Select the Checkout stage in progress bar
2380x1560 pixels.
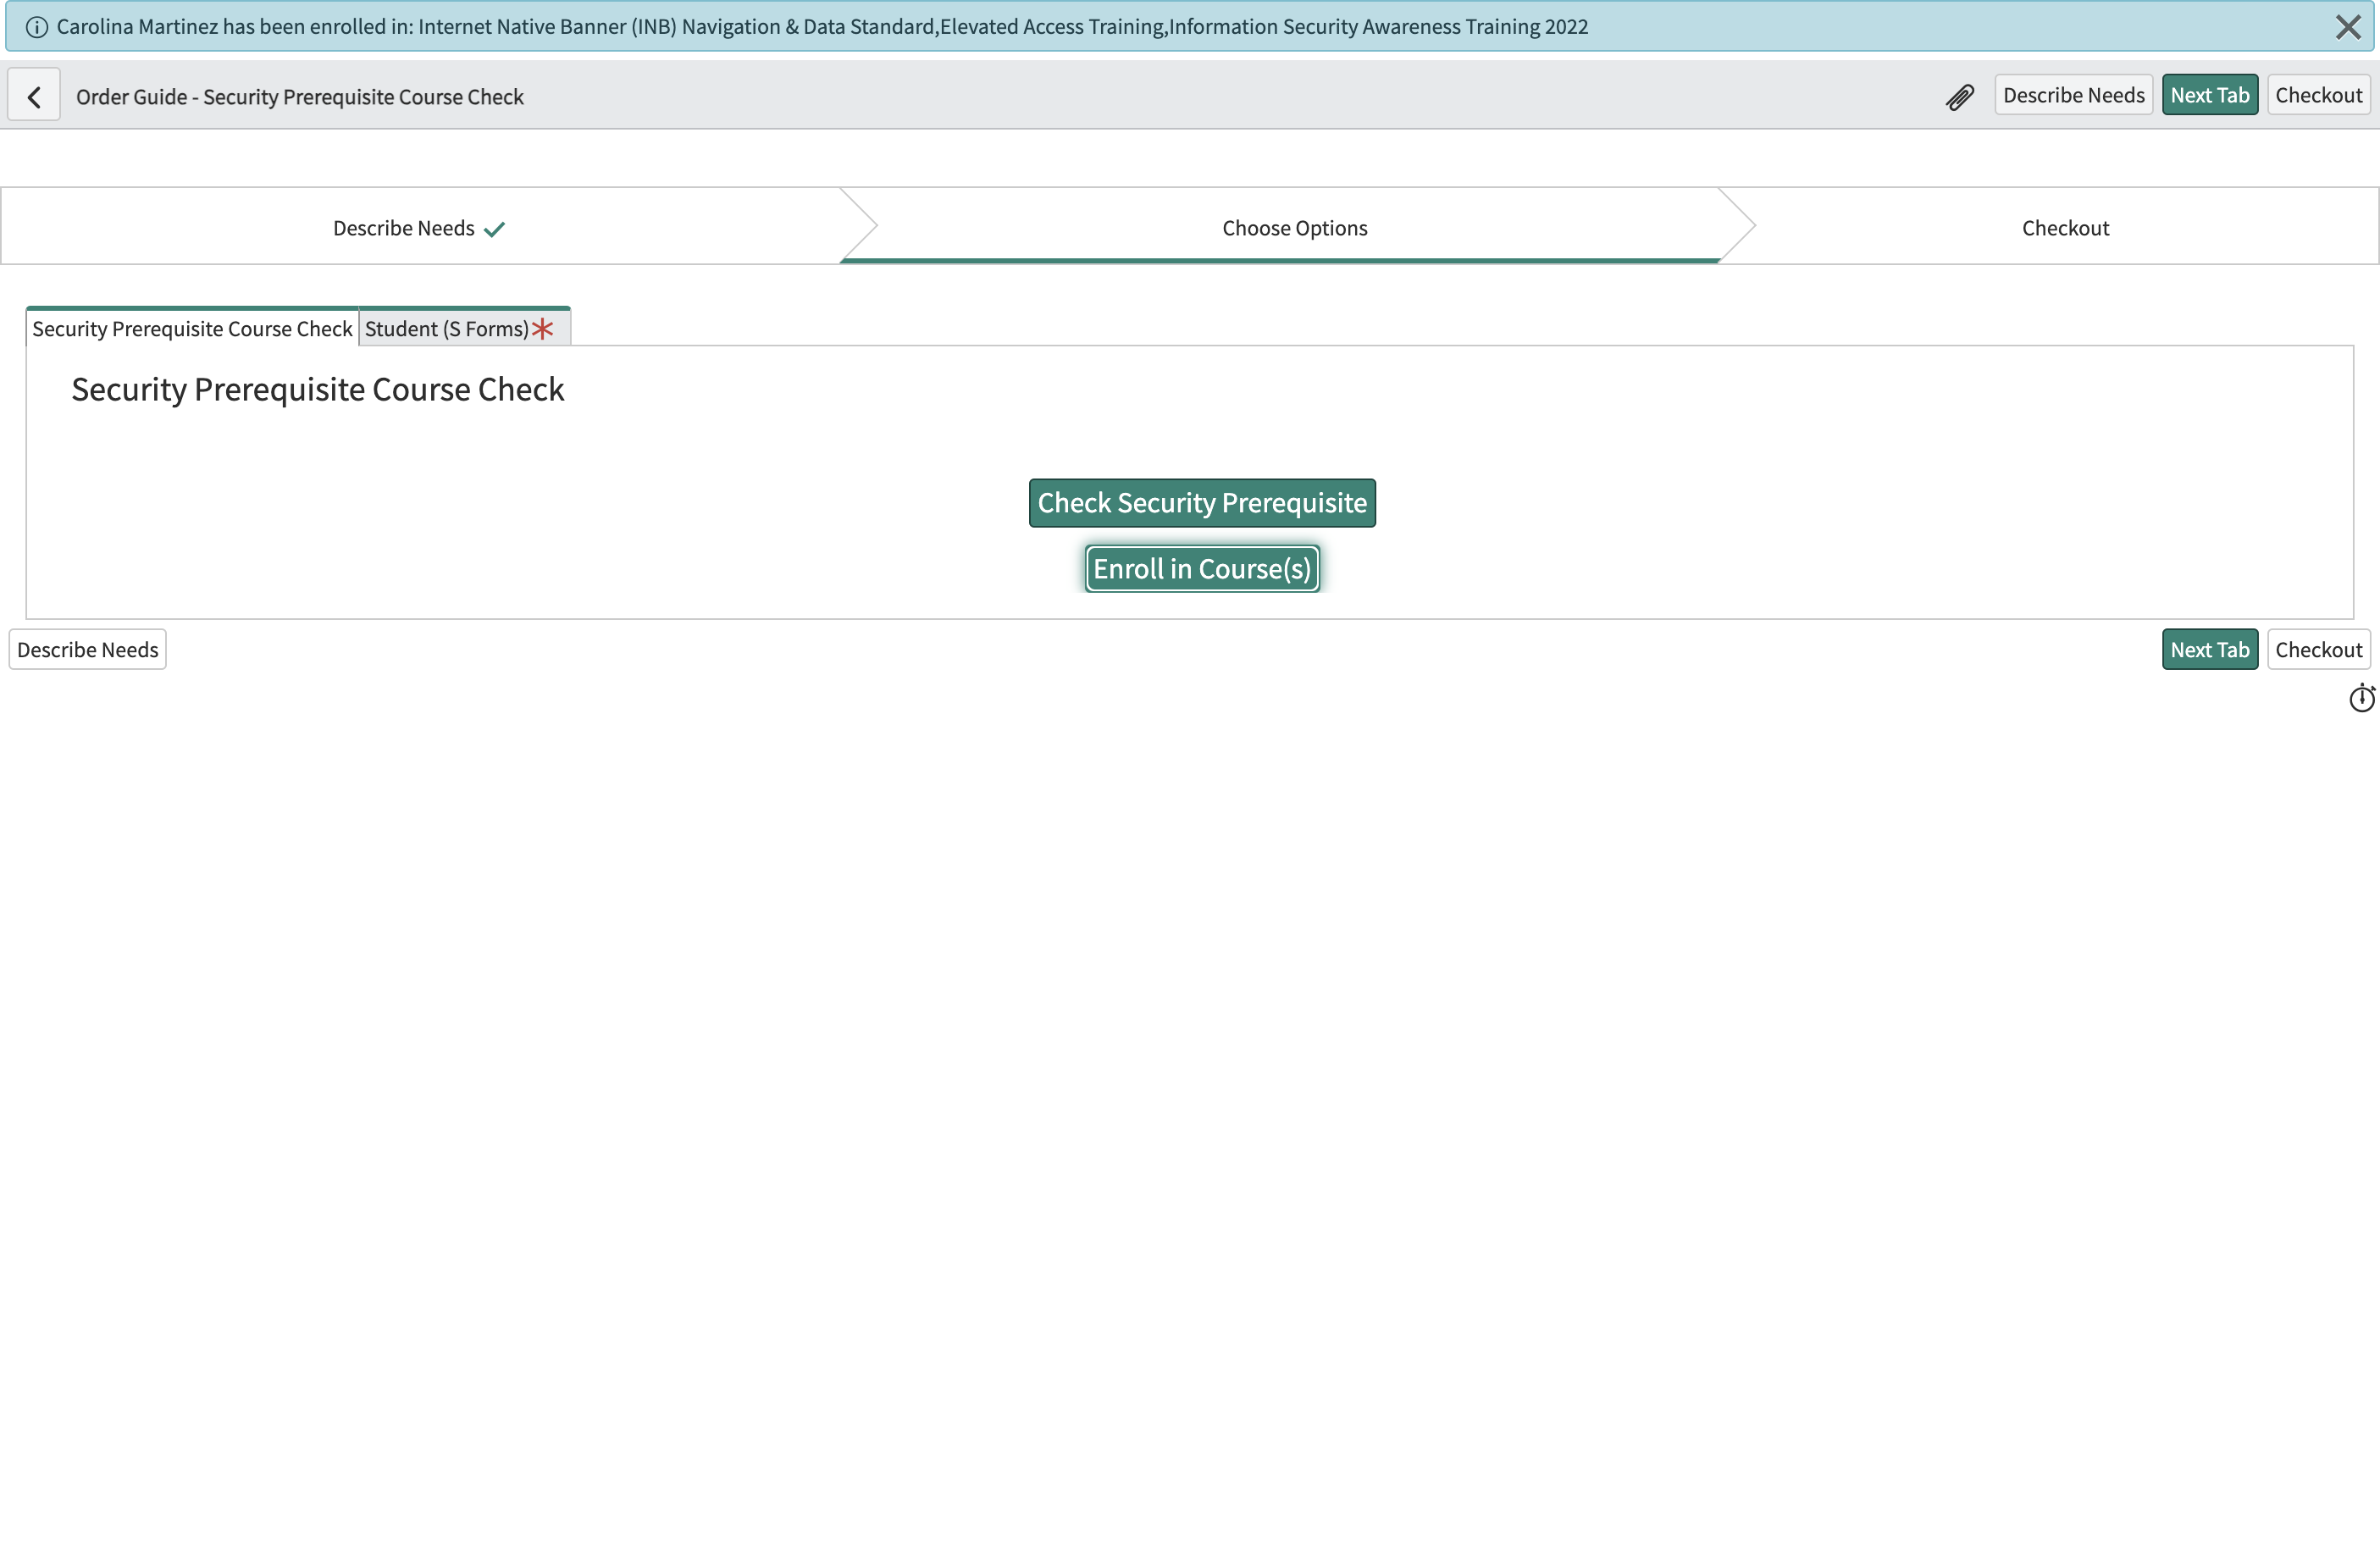click(2065, 227)
